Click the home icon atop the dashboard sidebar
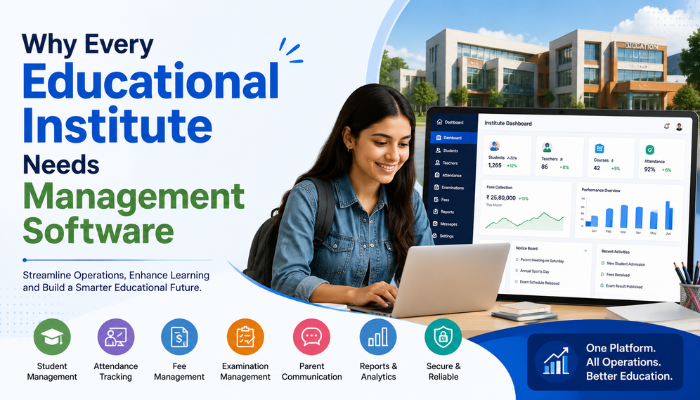The image size is (700, 400). [439, 121]
